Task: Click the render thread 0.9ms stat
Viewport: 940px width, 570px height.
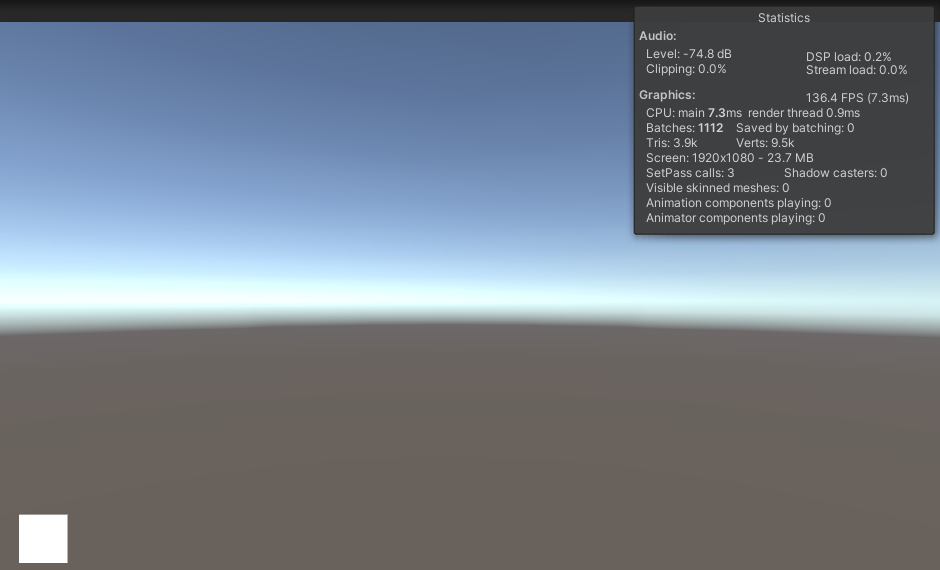Action: pyautogui.click(x=804, y=113)
